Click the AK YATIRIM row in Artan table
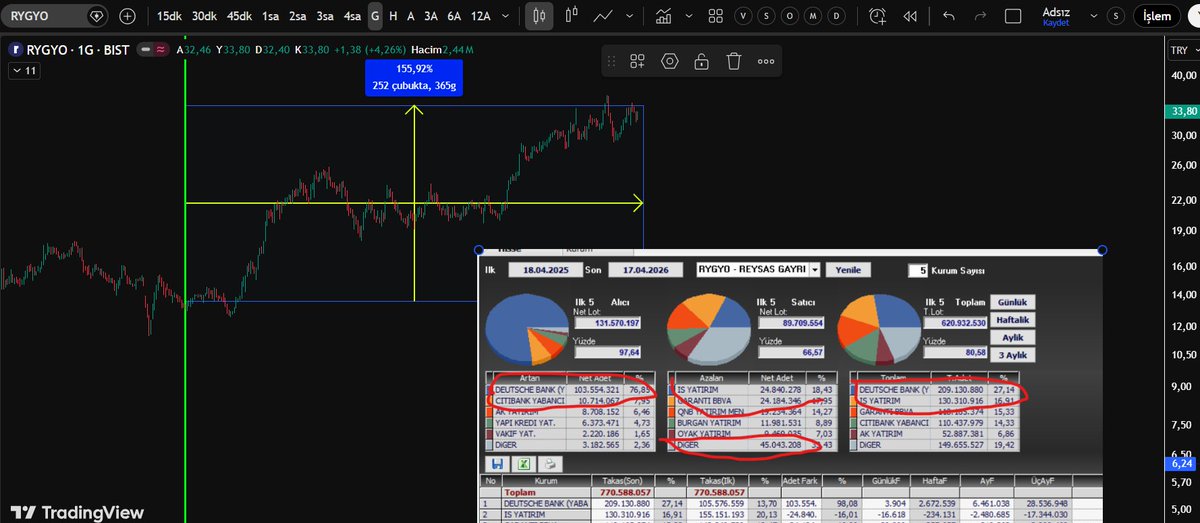Viewport: 1200px width, 523px height. pyautogui.click(x=570, y=410)
